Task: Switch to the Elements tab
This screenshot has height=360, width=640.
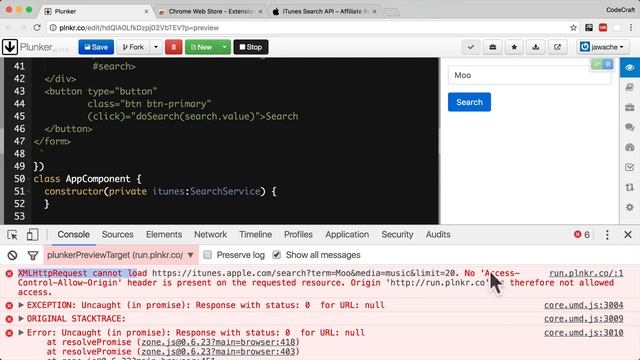Action: point(164,235)
